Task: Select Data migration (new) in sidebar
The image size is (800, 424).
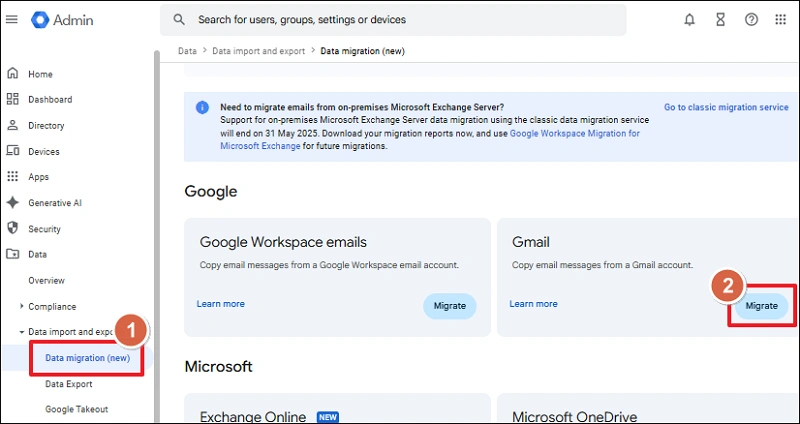Action: [88, 358]
